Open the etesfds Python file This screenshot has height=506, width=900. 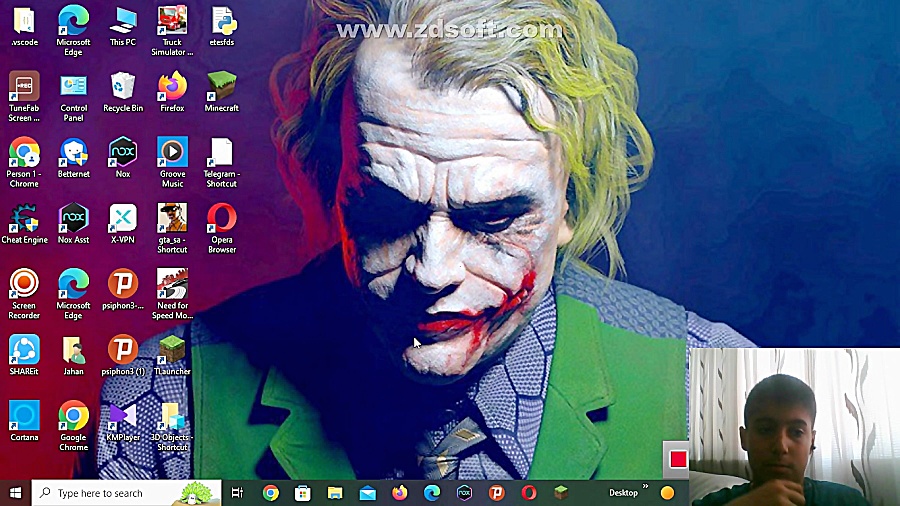[222, 26]
